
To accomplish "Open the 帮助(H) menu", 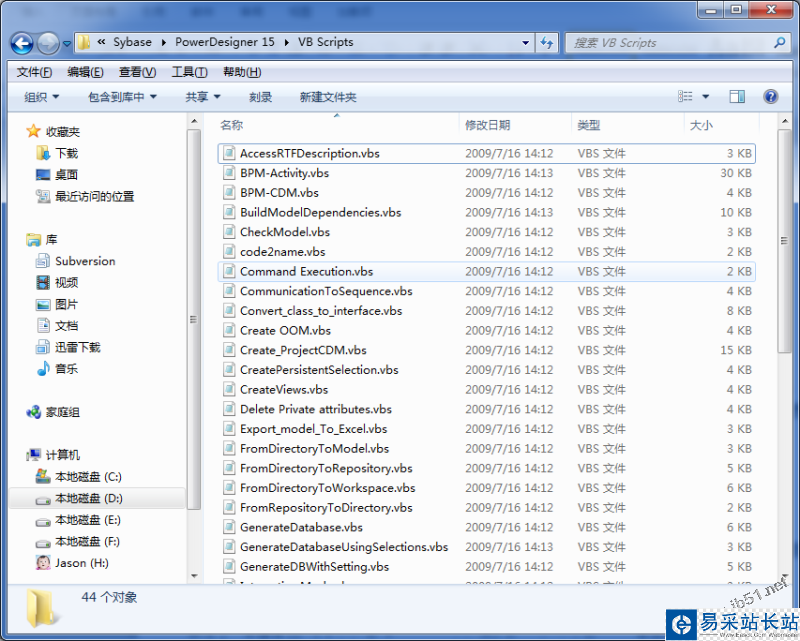I will pos(242,72).
